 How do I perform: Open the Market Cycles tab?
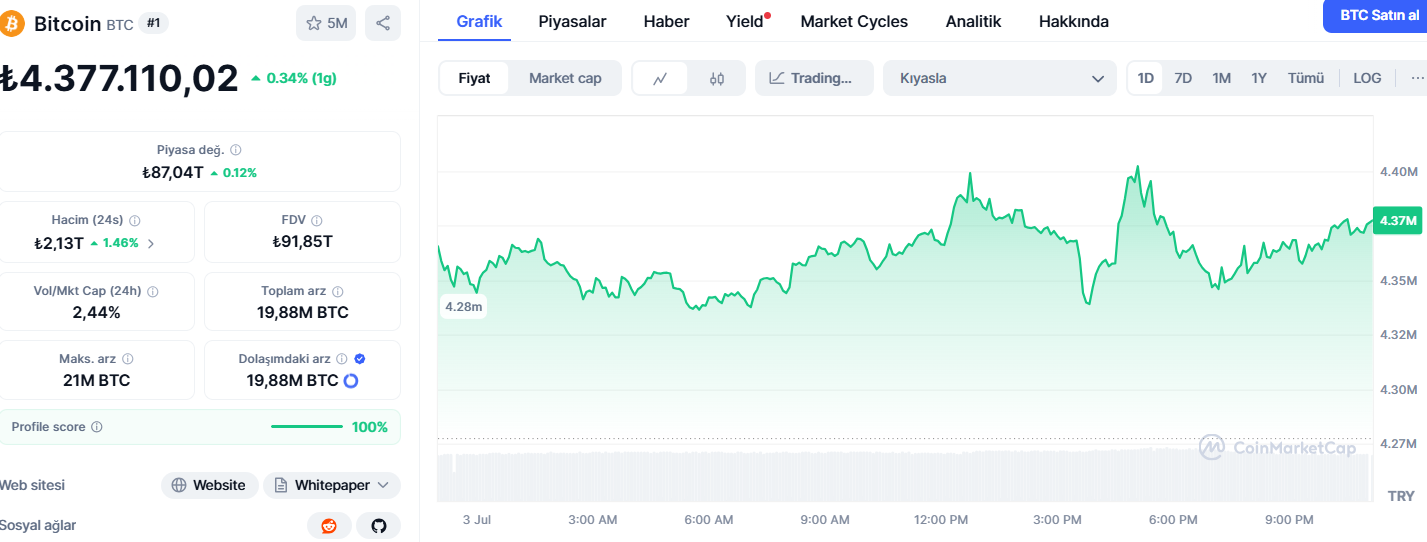[x=854, y=21]
